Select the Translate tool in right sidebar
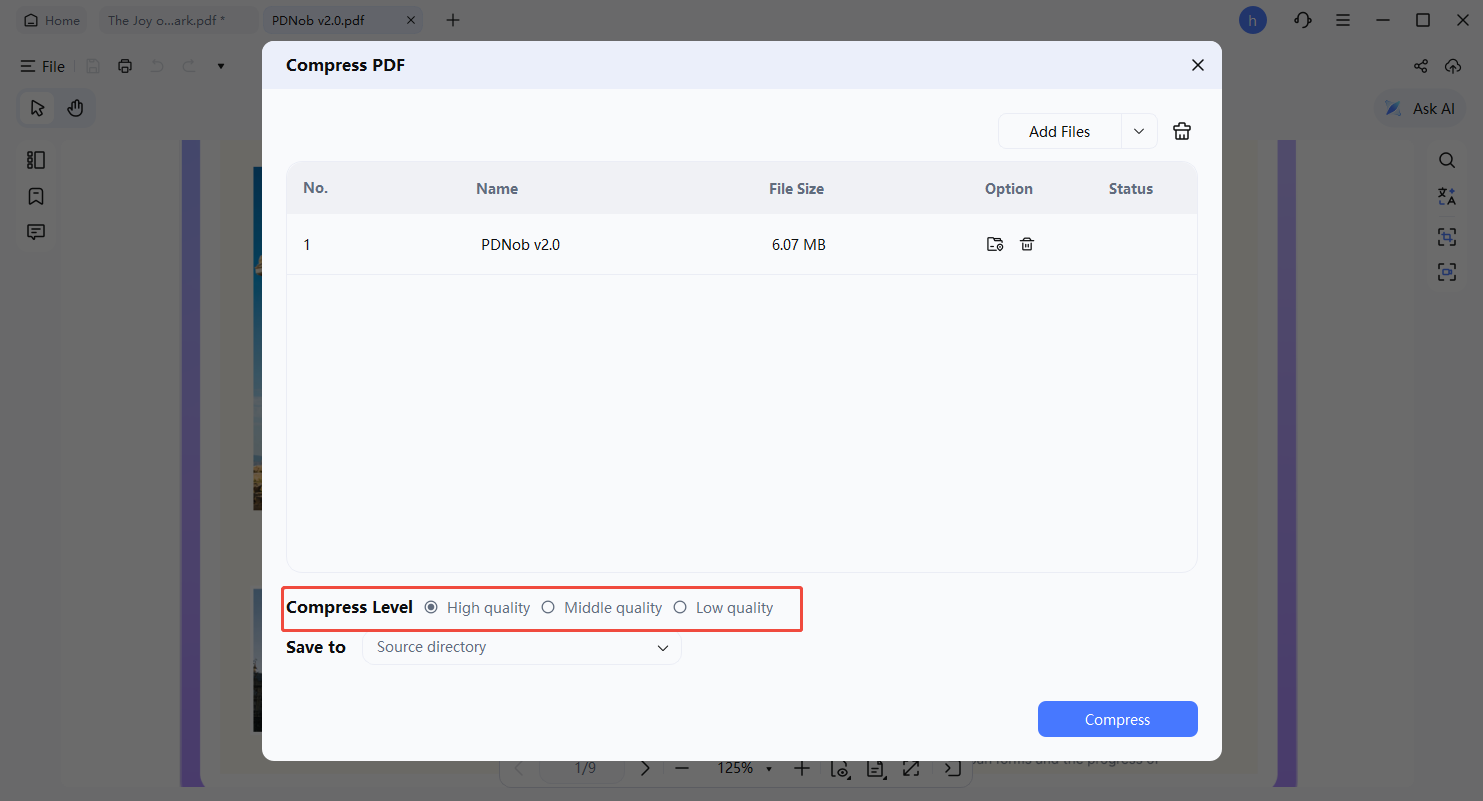Viewport: 1483px width, 801px height. (1447, 196)
